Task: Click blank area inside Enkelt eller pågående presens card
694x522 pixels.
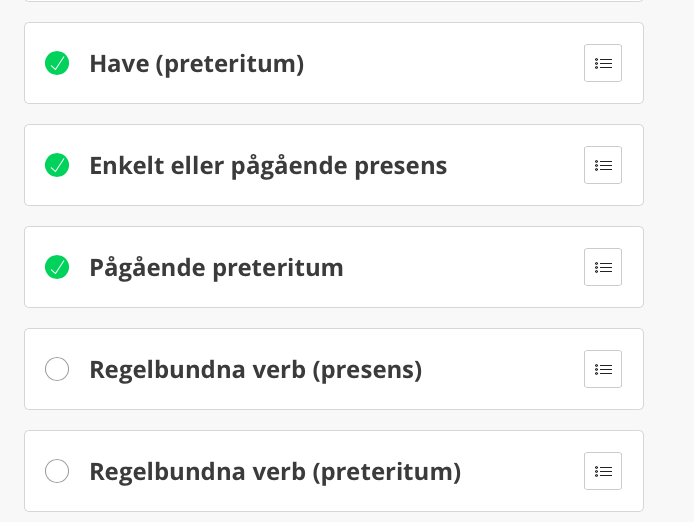Action: pyautogui.click(x=513, y=165)
